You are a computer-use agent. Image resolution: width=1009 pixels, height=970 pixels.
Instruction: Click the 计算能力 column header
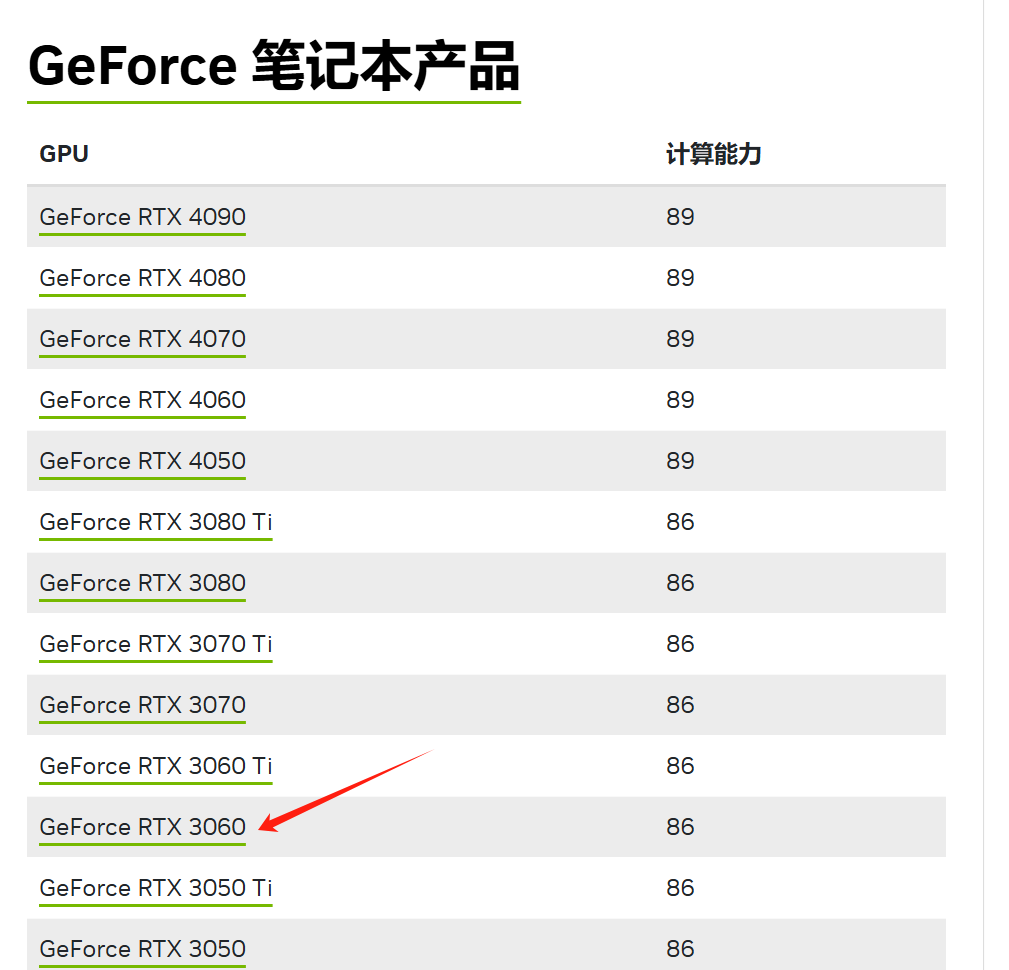click(713, 154)
